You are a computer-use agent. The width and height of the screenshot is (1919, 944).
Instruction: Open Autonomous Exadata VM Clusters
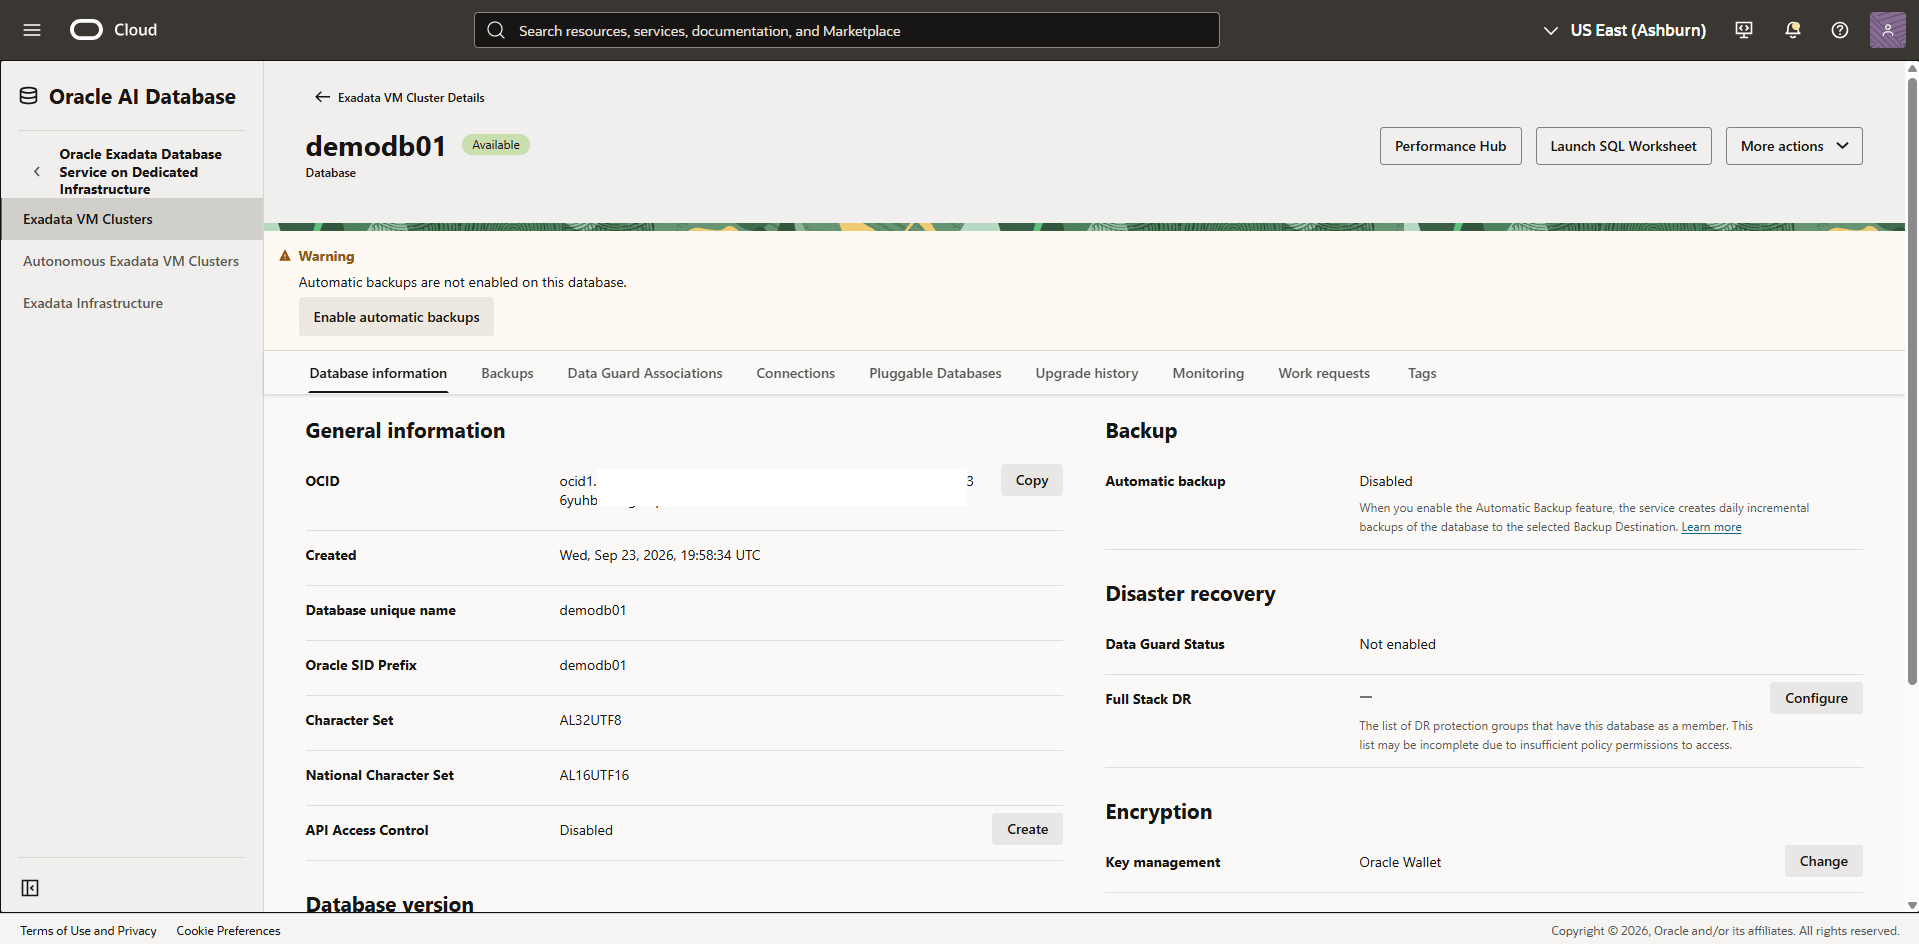[x=131, y=261]
